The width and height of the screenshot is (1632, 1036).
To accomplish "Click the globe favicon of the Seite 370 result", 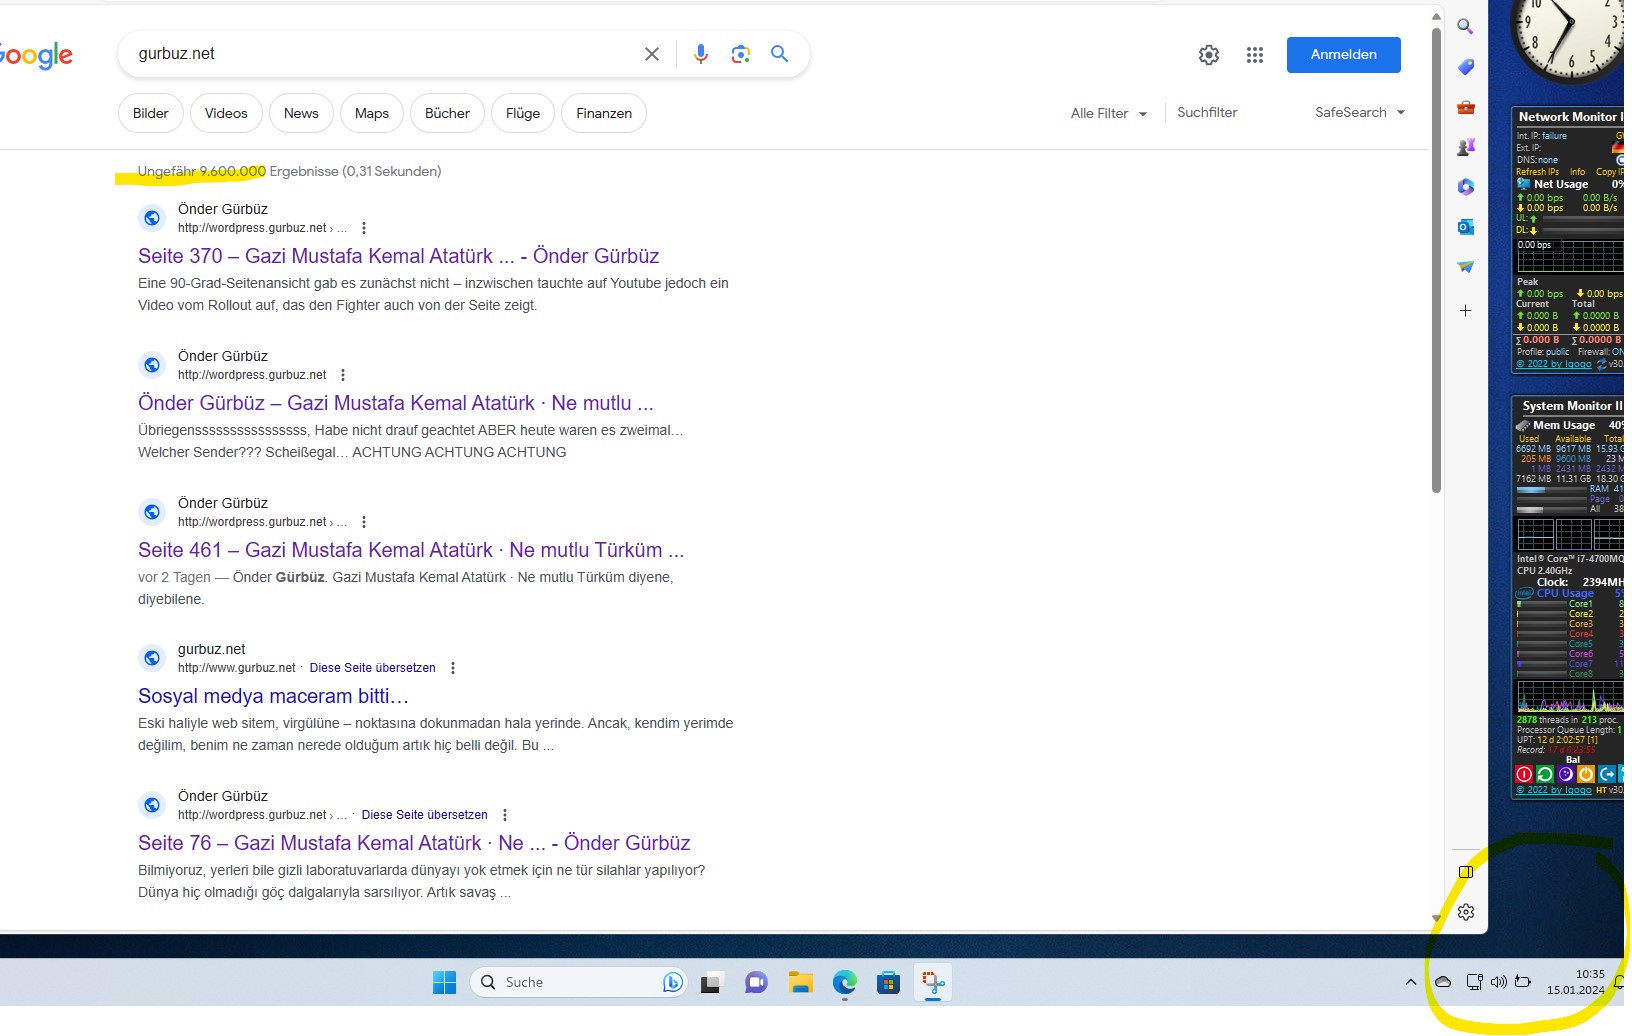I will (152, 218).
